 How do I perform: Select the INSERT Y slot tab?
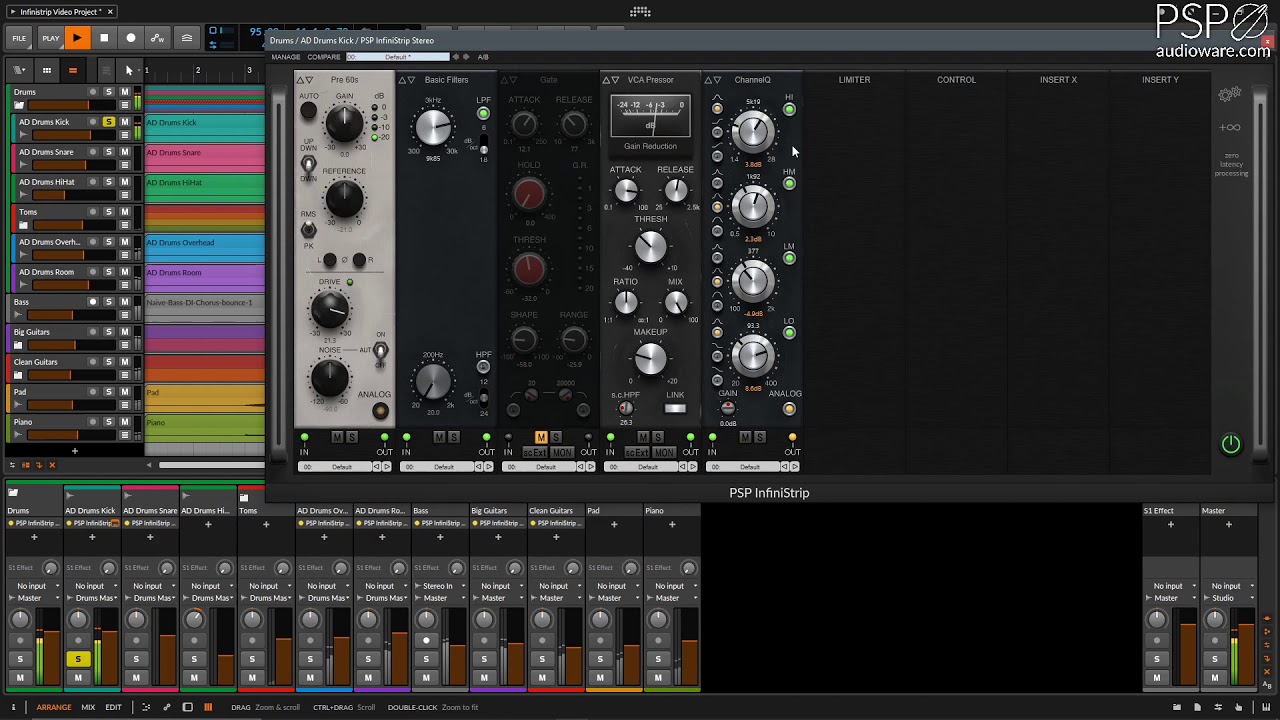click(x=1160, y=80)
